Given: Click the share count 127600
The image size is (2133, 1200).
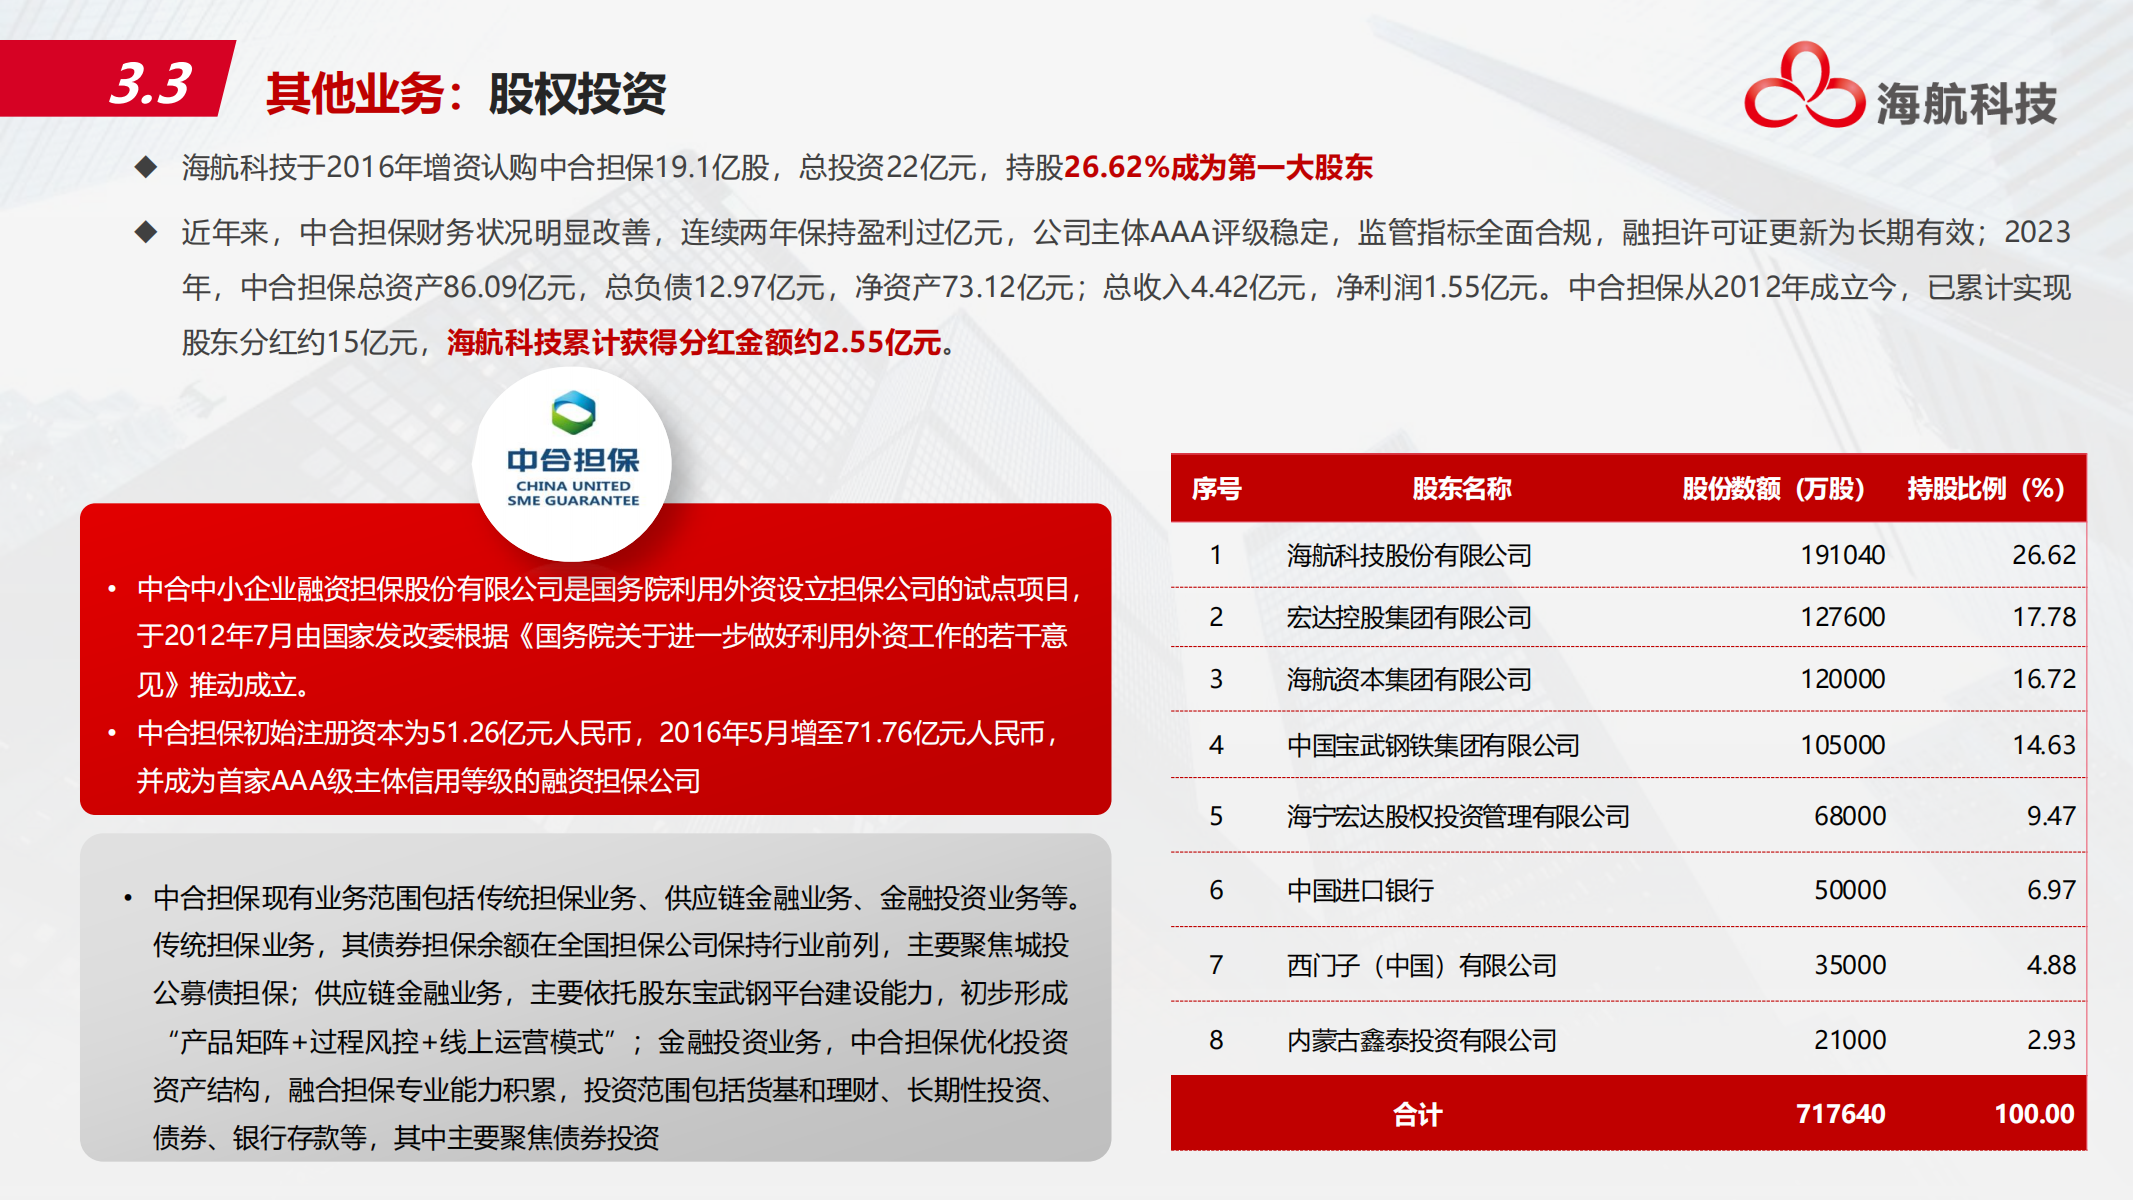Looking at the screenshot, I should [x=1843, y=617].
